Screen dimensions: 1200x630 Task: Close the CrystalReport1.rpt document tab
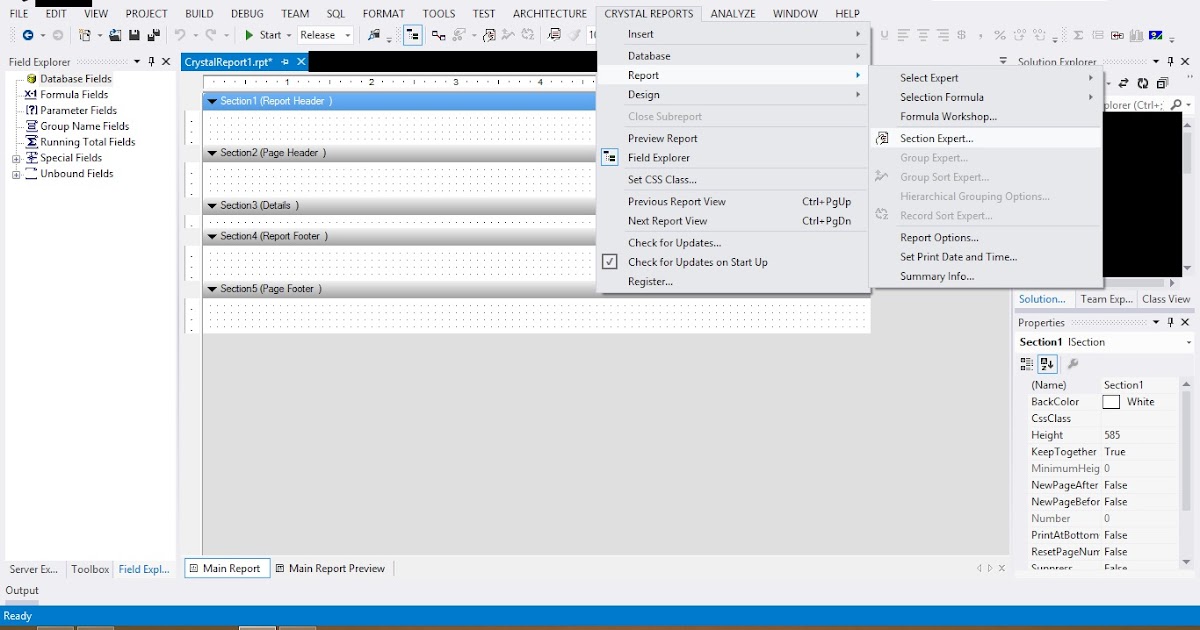[x=301, y=62]
